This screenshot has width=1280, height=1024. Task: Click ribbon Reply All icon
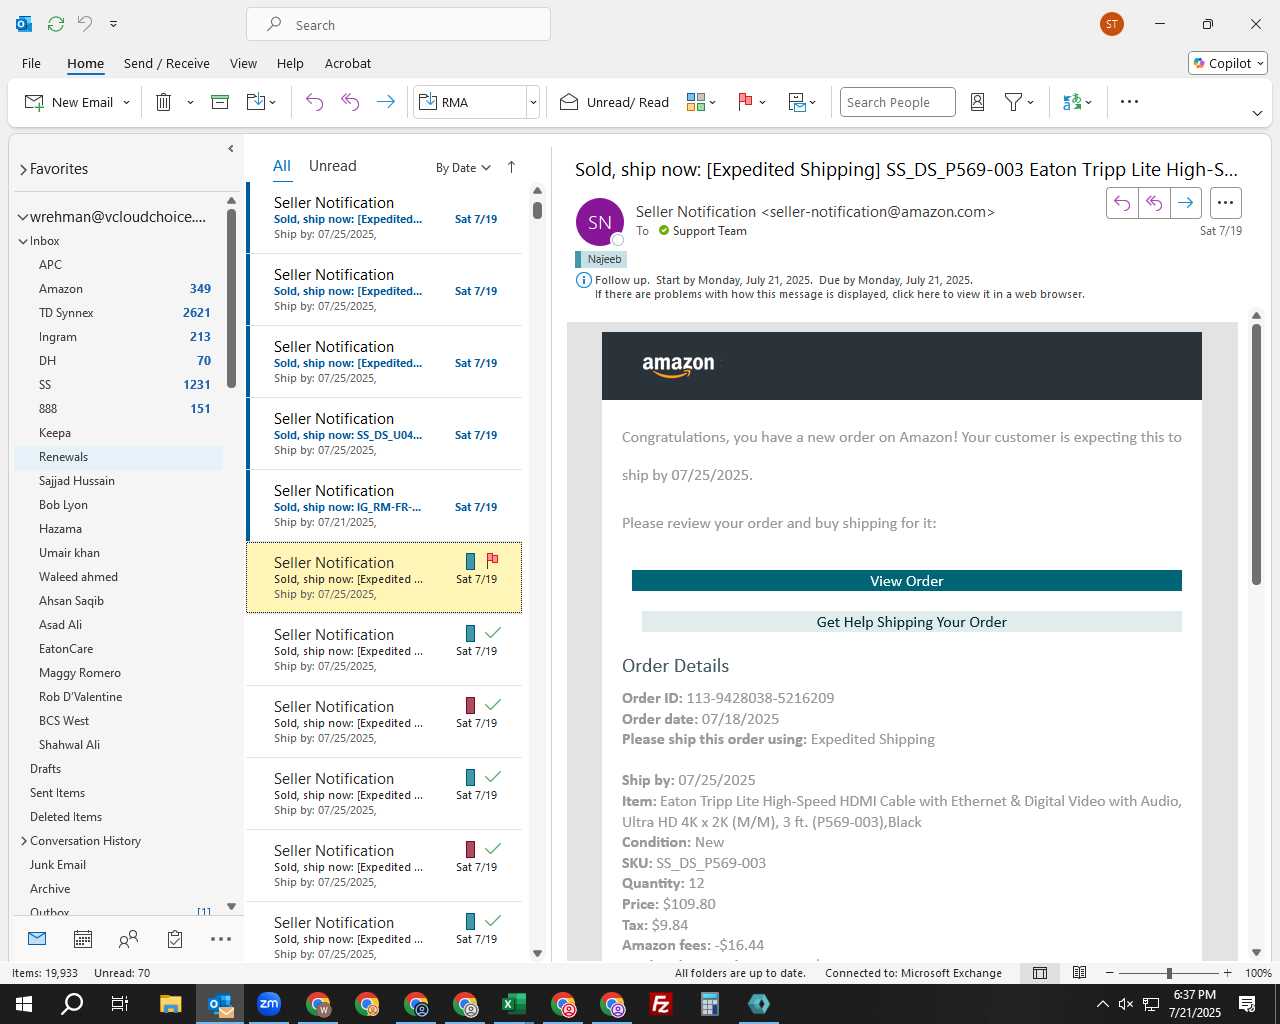(350, 102)
